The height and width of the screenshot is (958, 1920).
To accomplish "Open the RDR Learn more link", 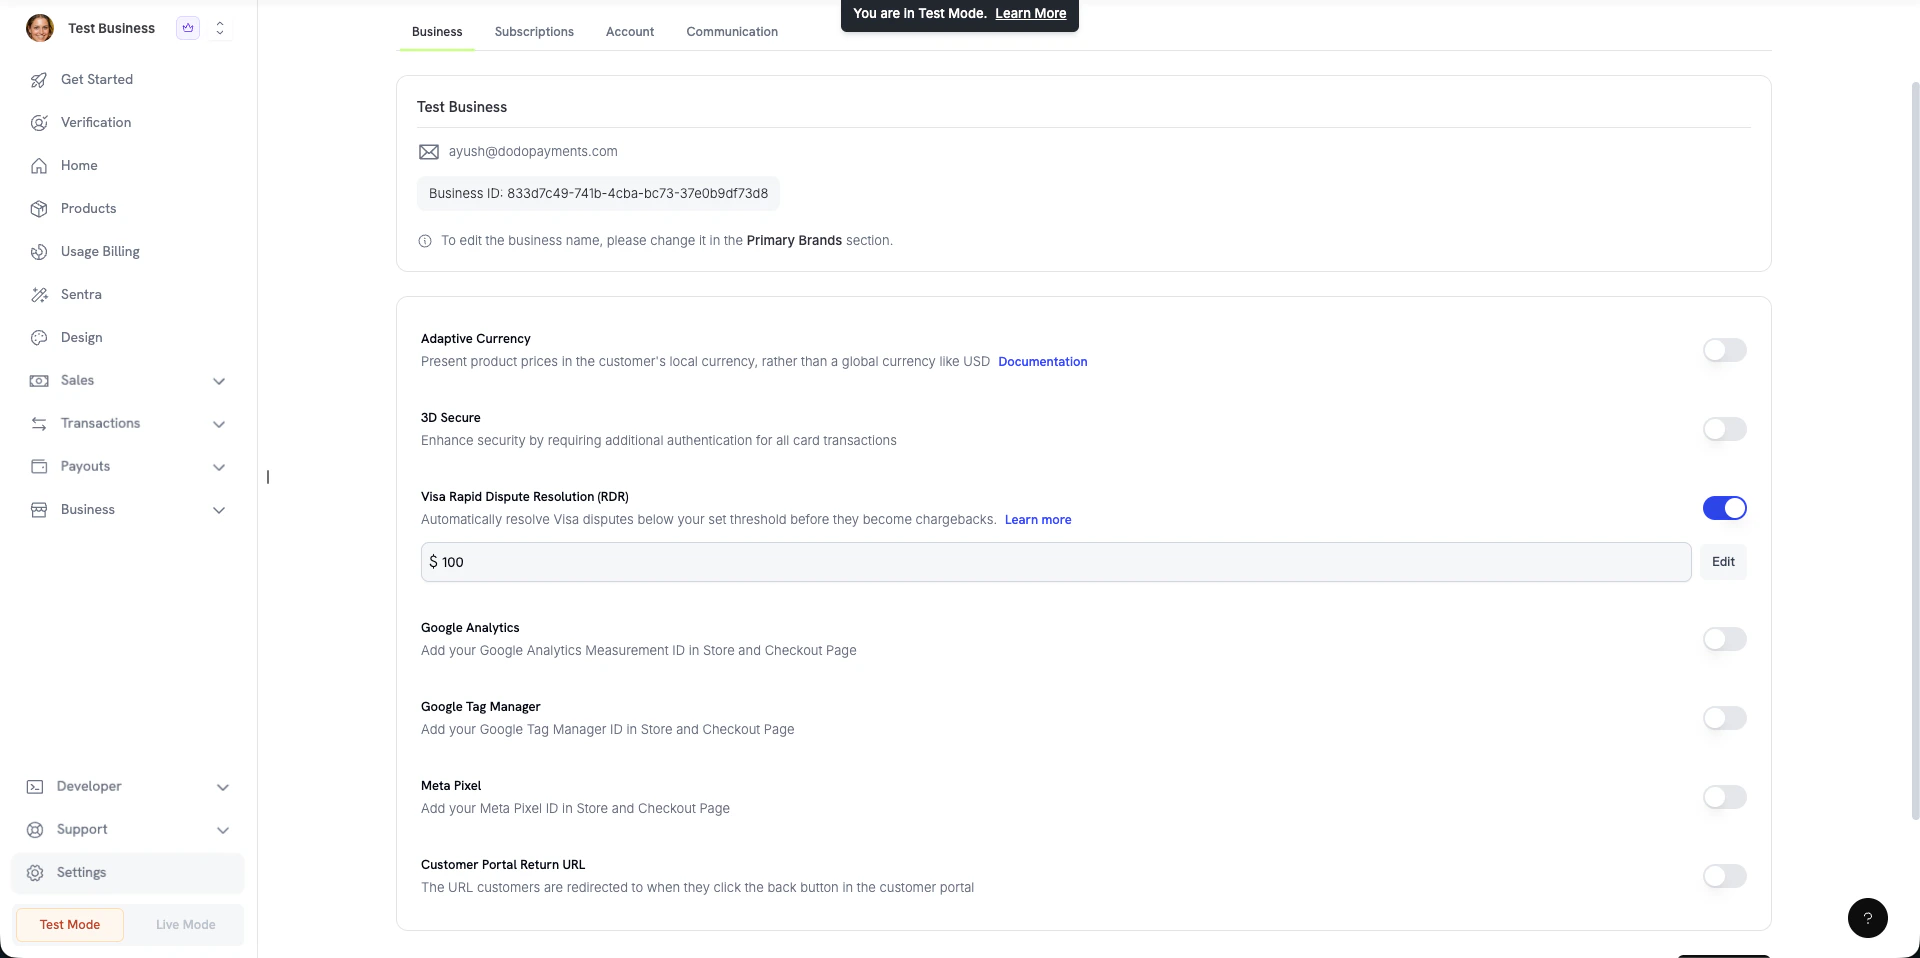I will click(1037, 520).
